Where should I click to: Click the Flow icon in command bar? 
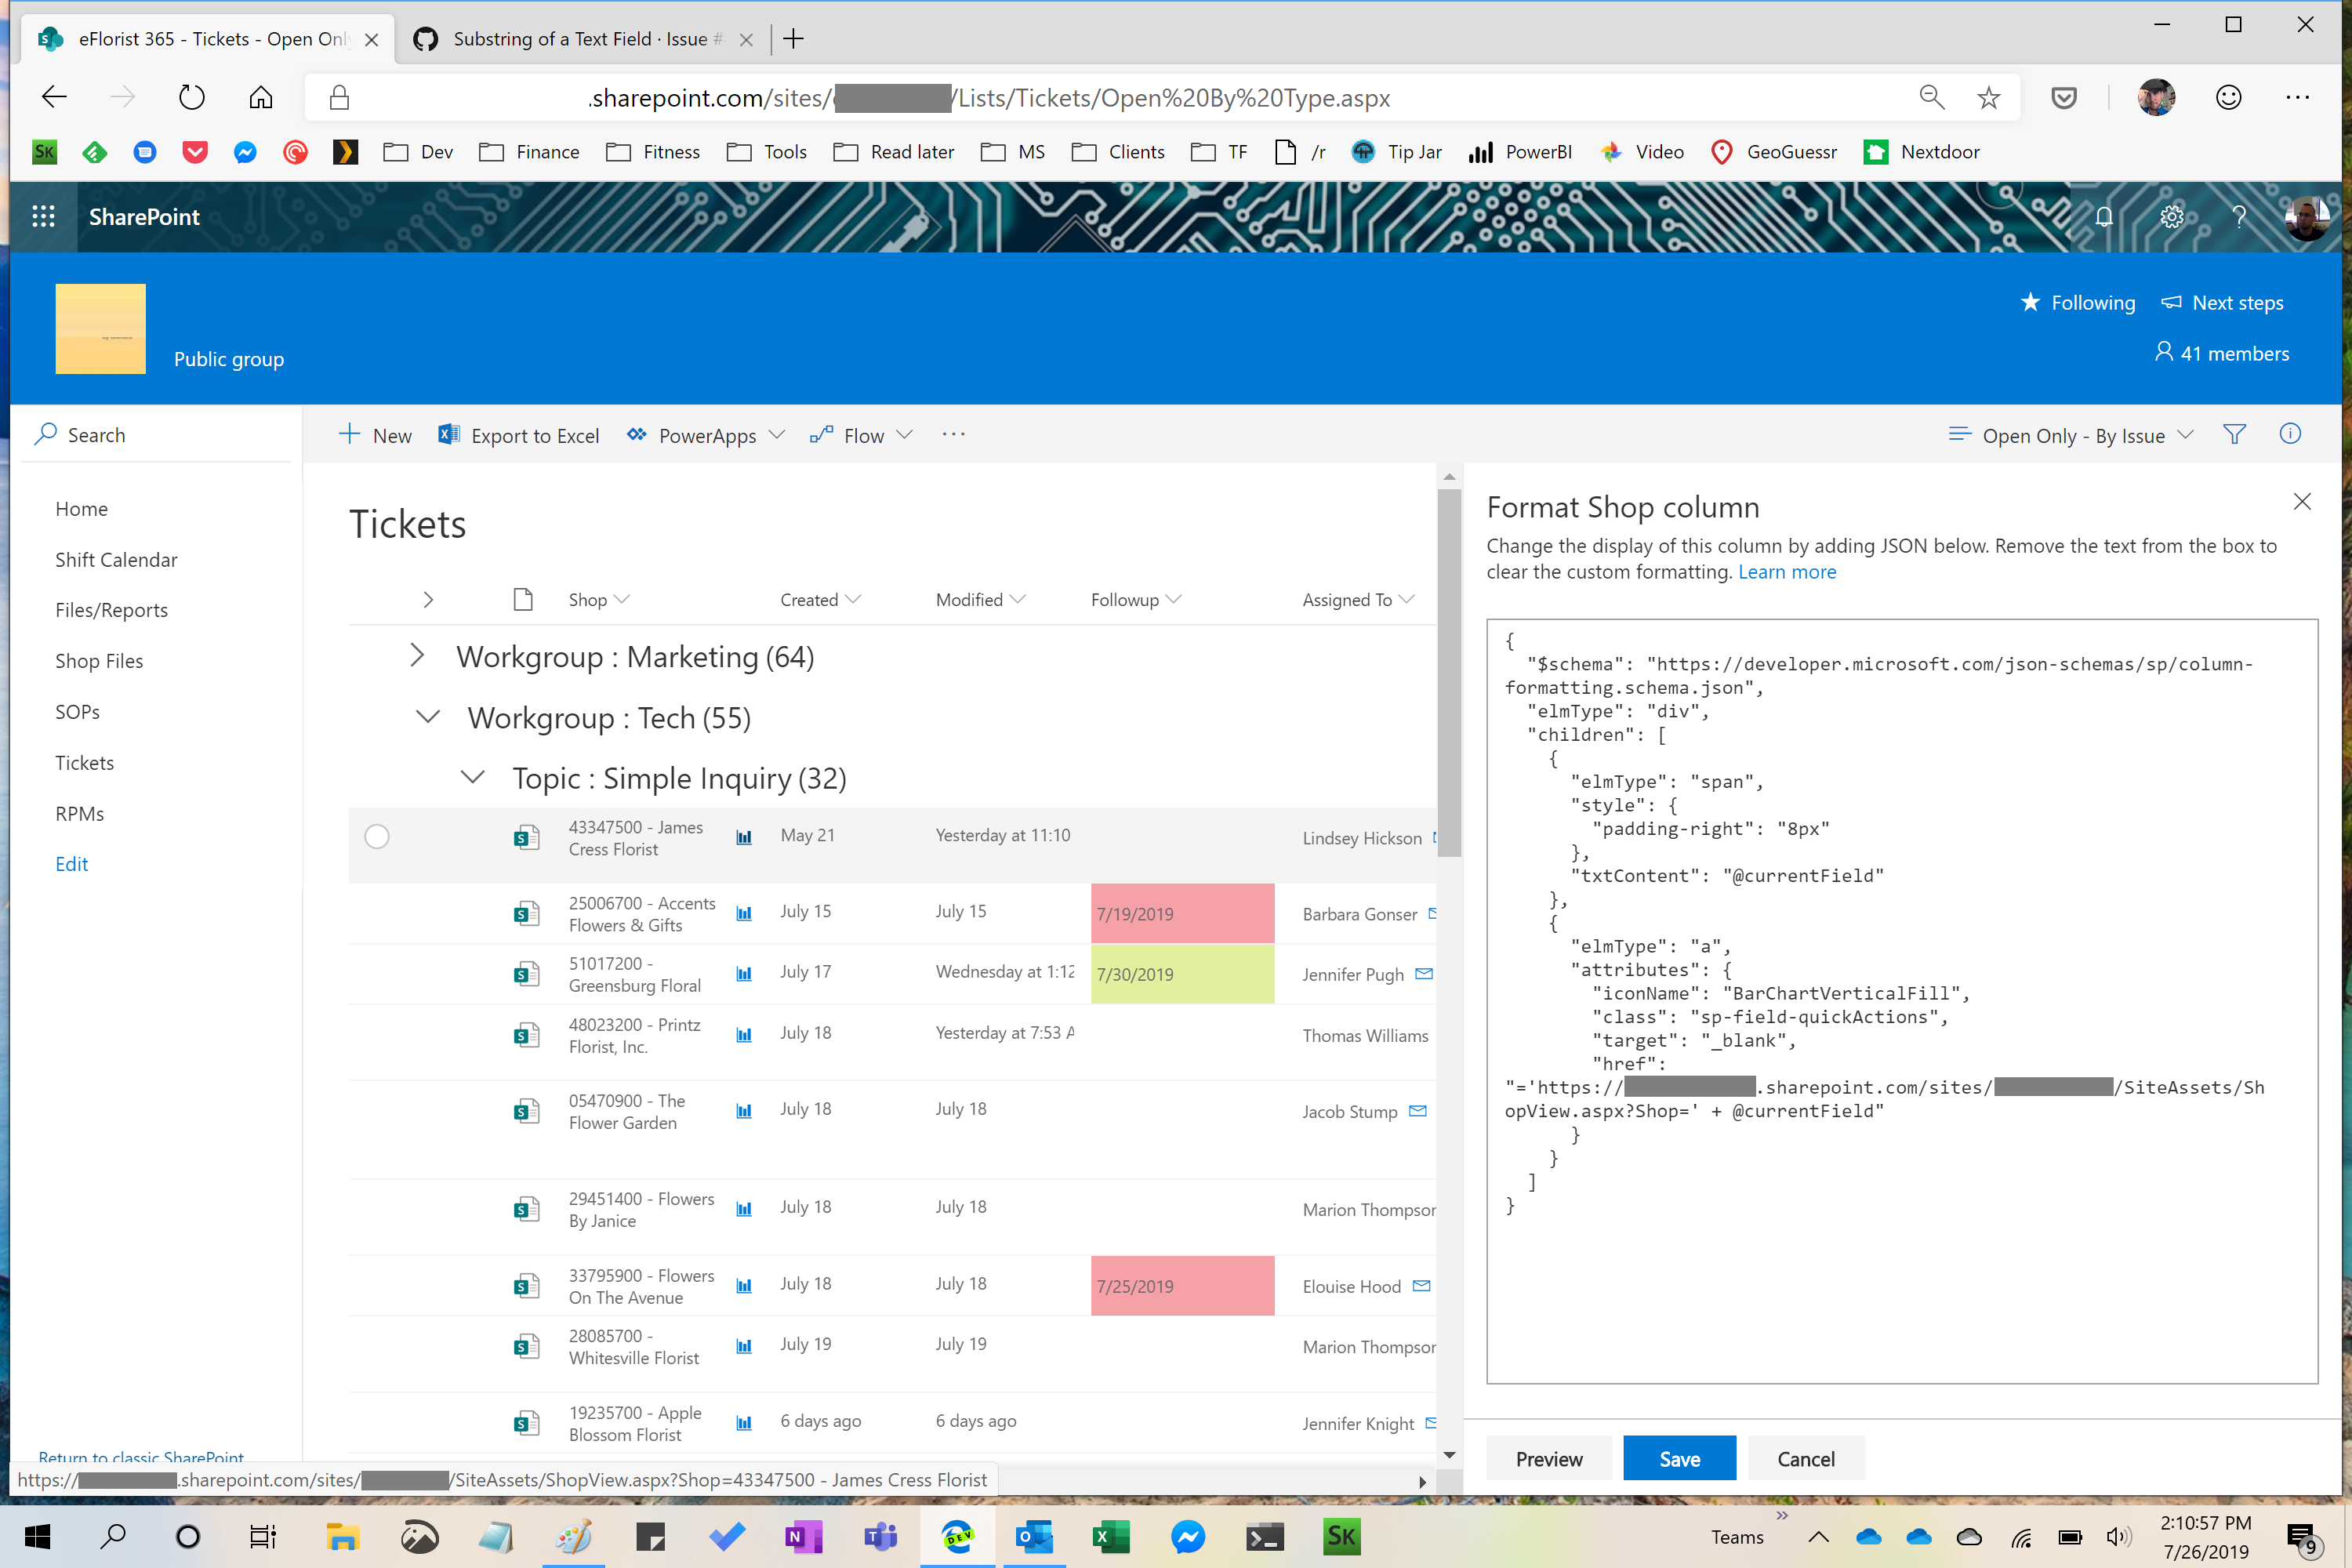click(822, 434)
